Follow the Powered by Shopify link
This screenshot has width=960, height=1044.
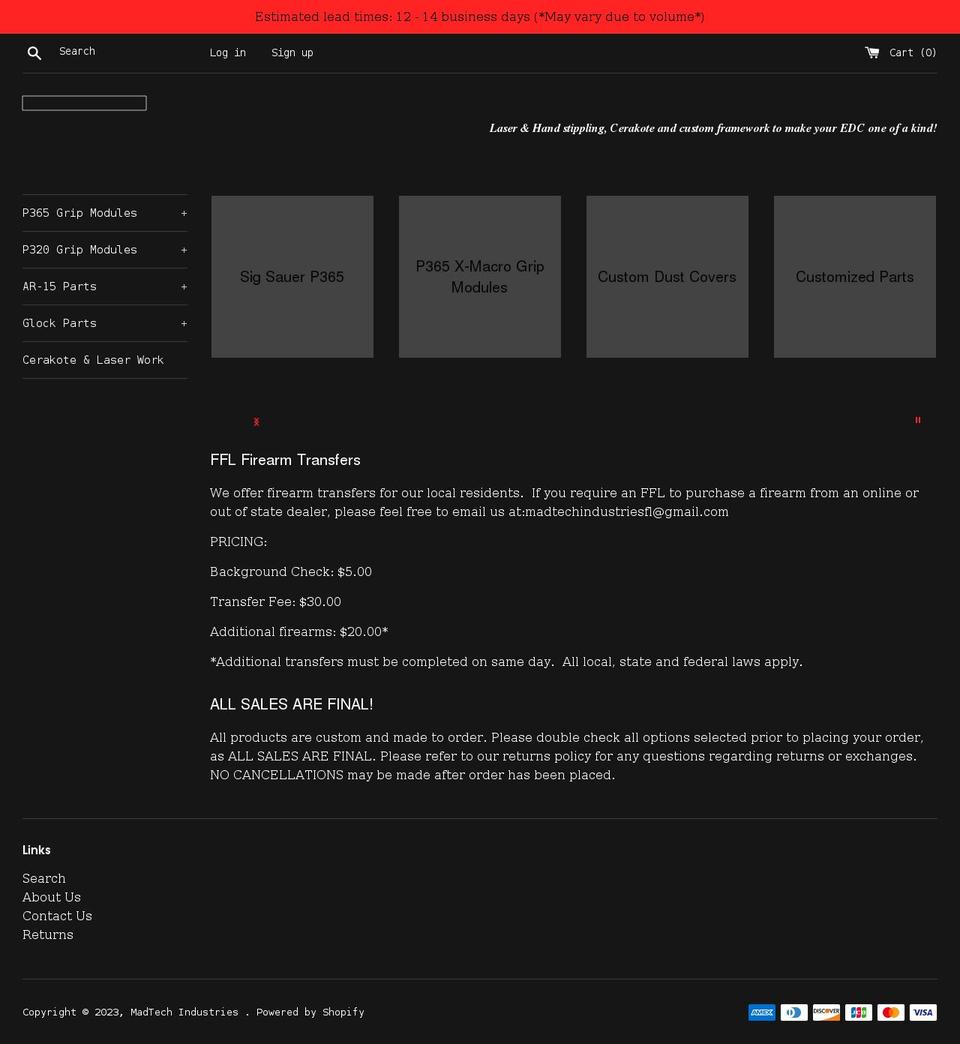[x=310, y=1012]
